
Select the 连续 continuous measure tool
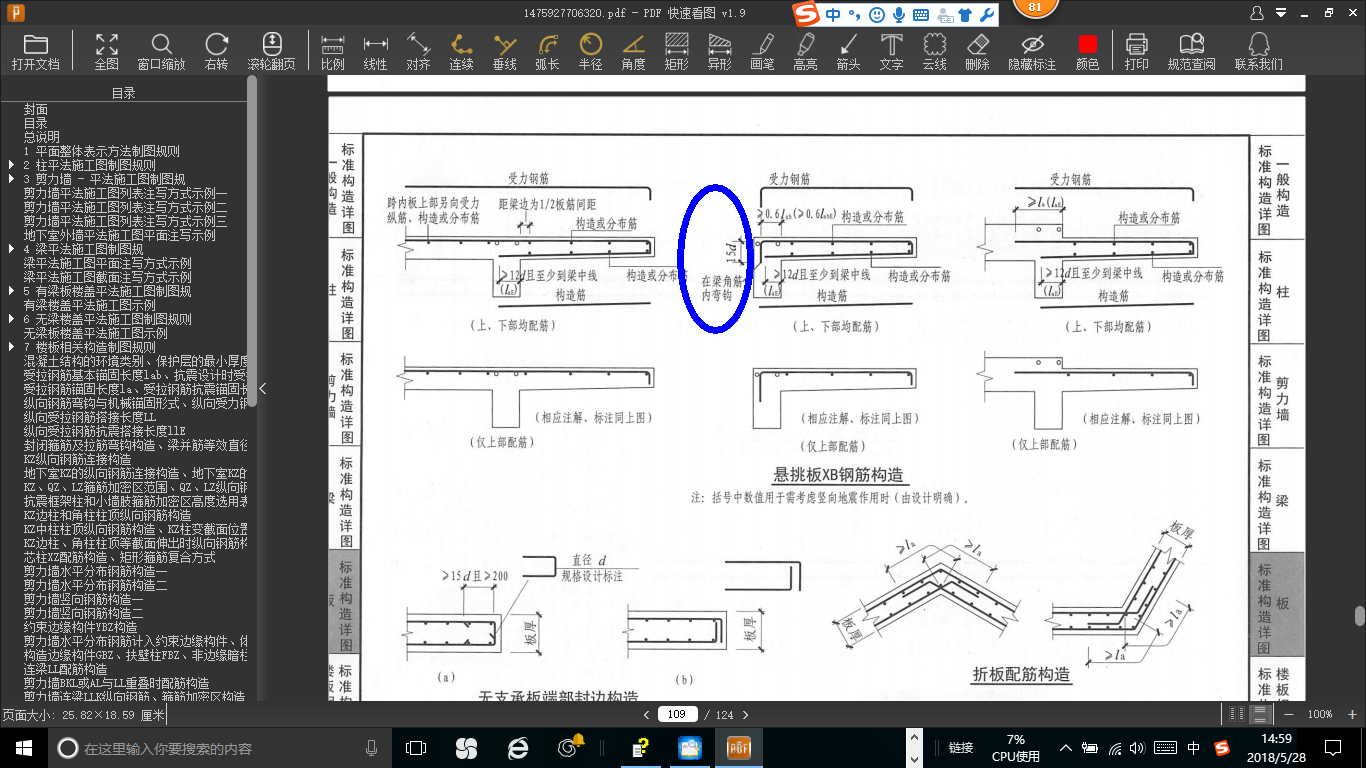coord(462,51)
